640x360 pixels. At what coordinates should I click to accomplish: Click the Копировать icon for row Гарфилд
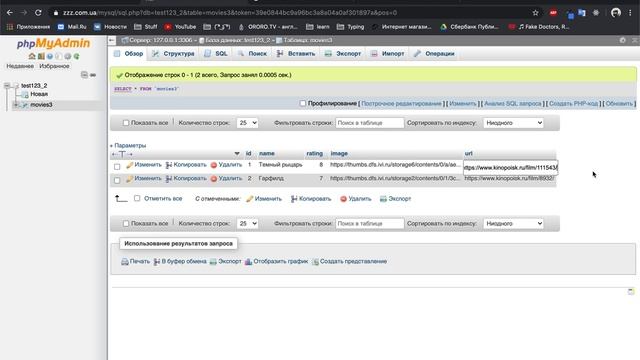coord(169,179)
